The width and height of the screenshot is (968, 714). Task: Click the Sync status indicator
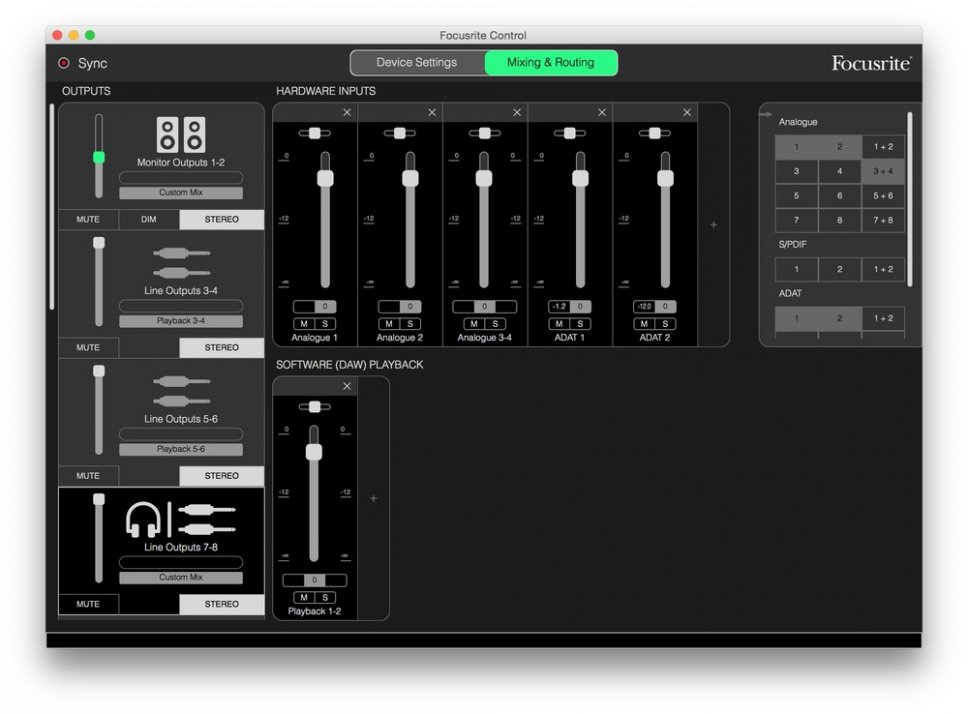[x=64, y=63]
